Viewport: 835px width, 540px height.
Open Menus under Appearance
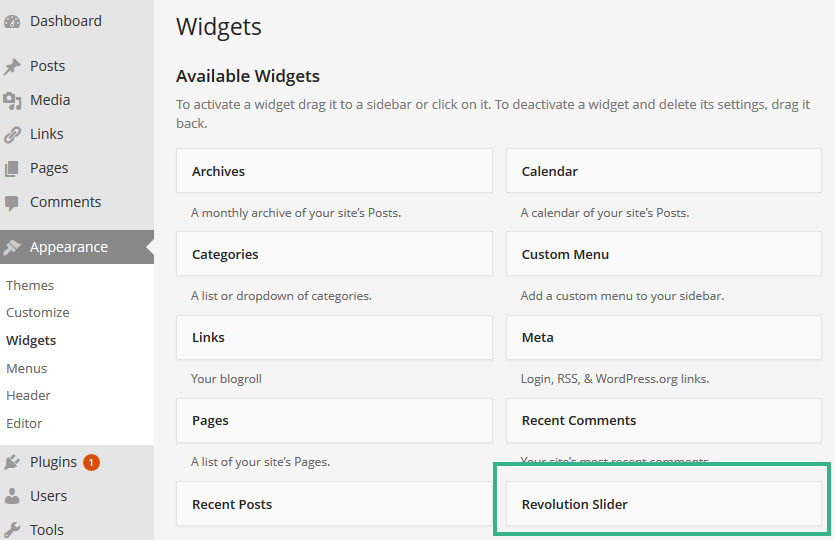click(x=27, y=368)
